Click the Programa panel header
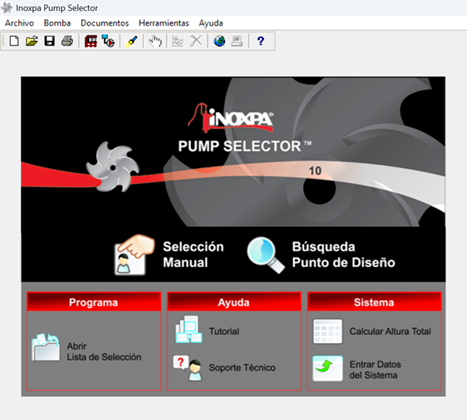The image size is (467, 420). (94, 302)
